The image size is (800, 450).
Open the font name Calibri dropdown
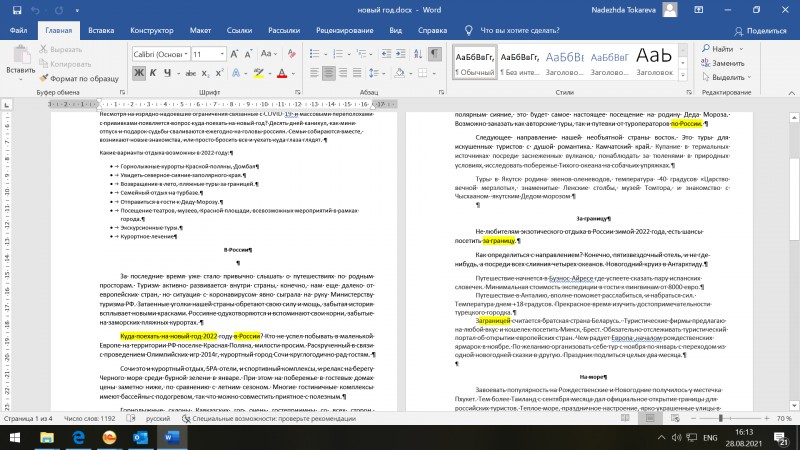161,54
